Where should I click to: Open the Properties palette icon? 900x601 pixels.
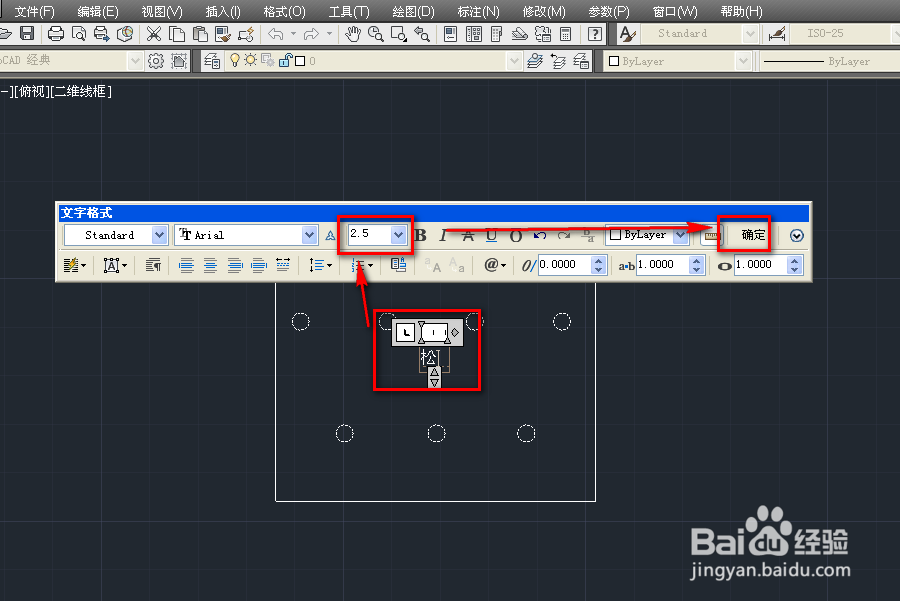(451, 34)
